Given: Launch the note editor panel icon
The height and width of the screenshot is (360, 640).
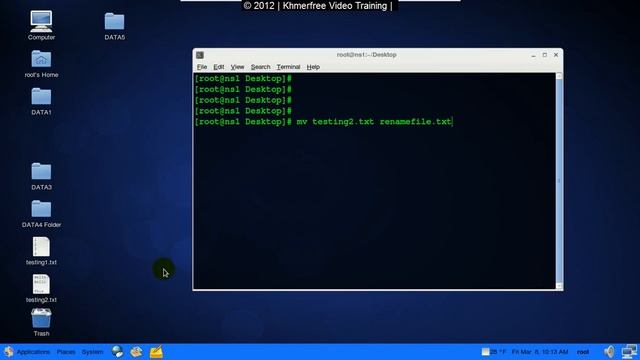Looking at the screenshot, I should pyautogui.click(x=156, y=351).
